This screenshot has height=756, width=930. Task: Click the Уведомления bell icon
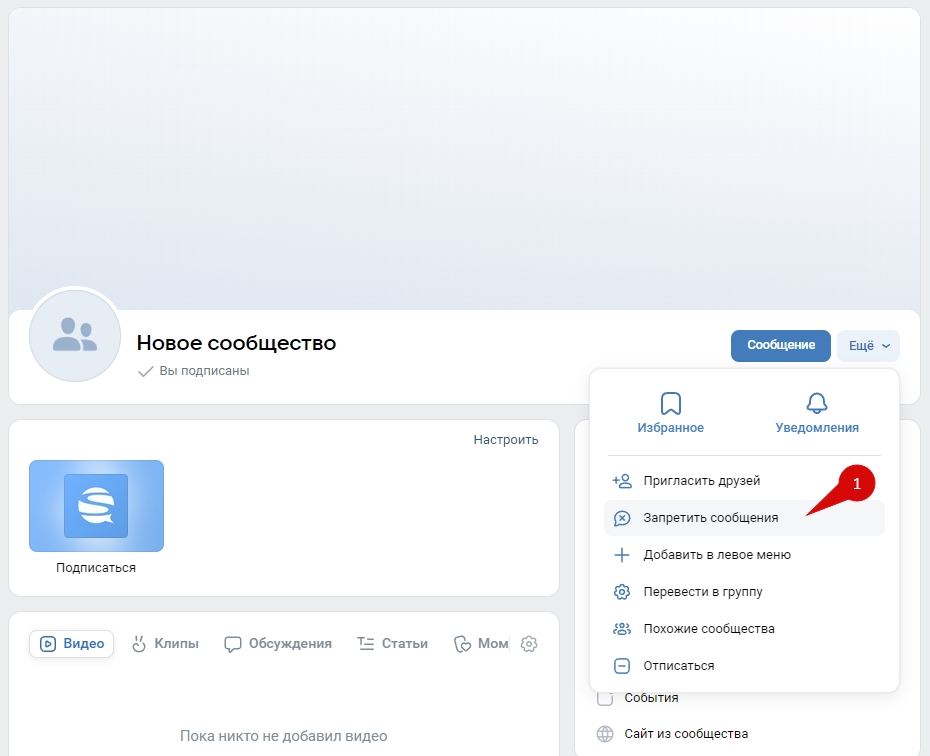pos(816,403)
